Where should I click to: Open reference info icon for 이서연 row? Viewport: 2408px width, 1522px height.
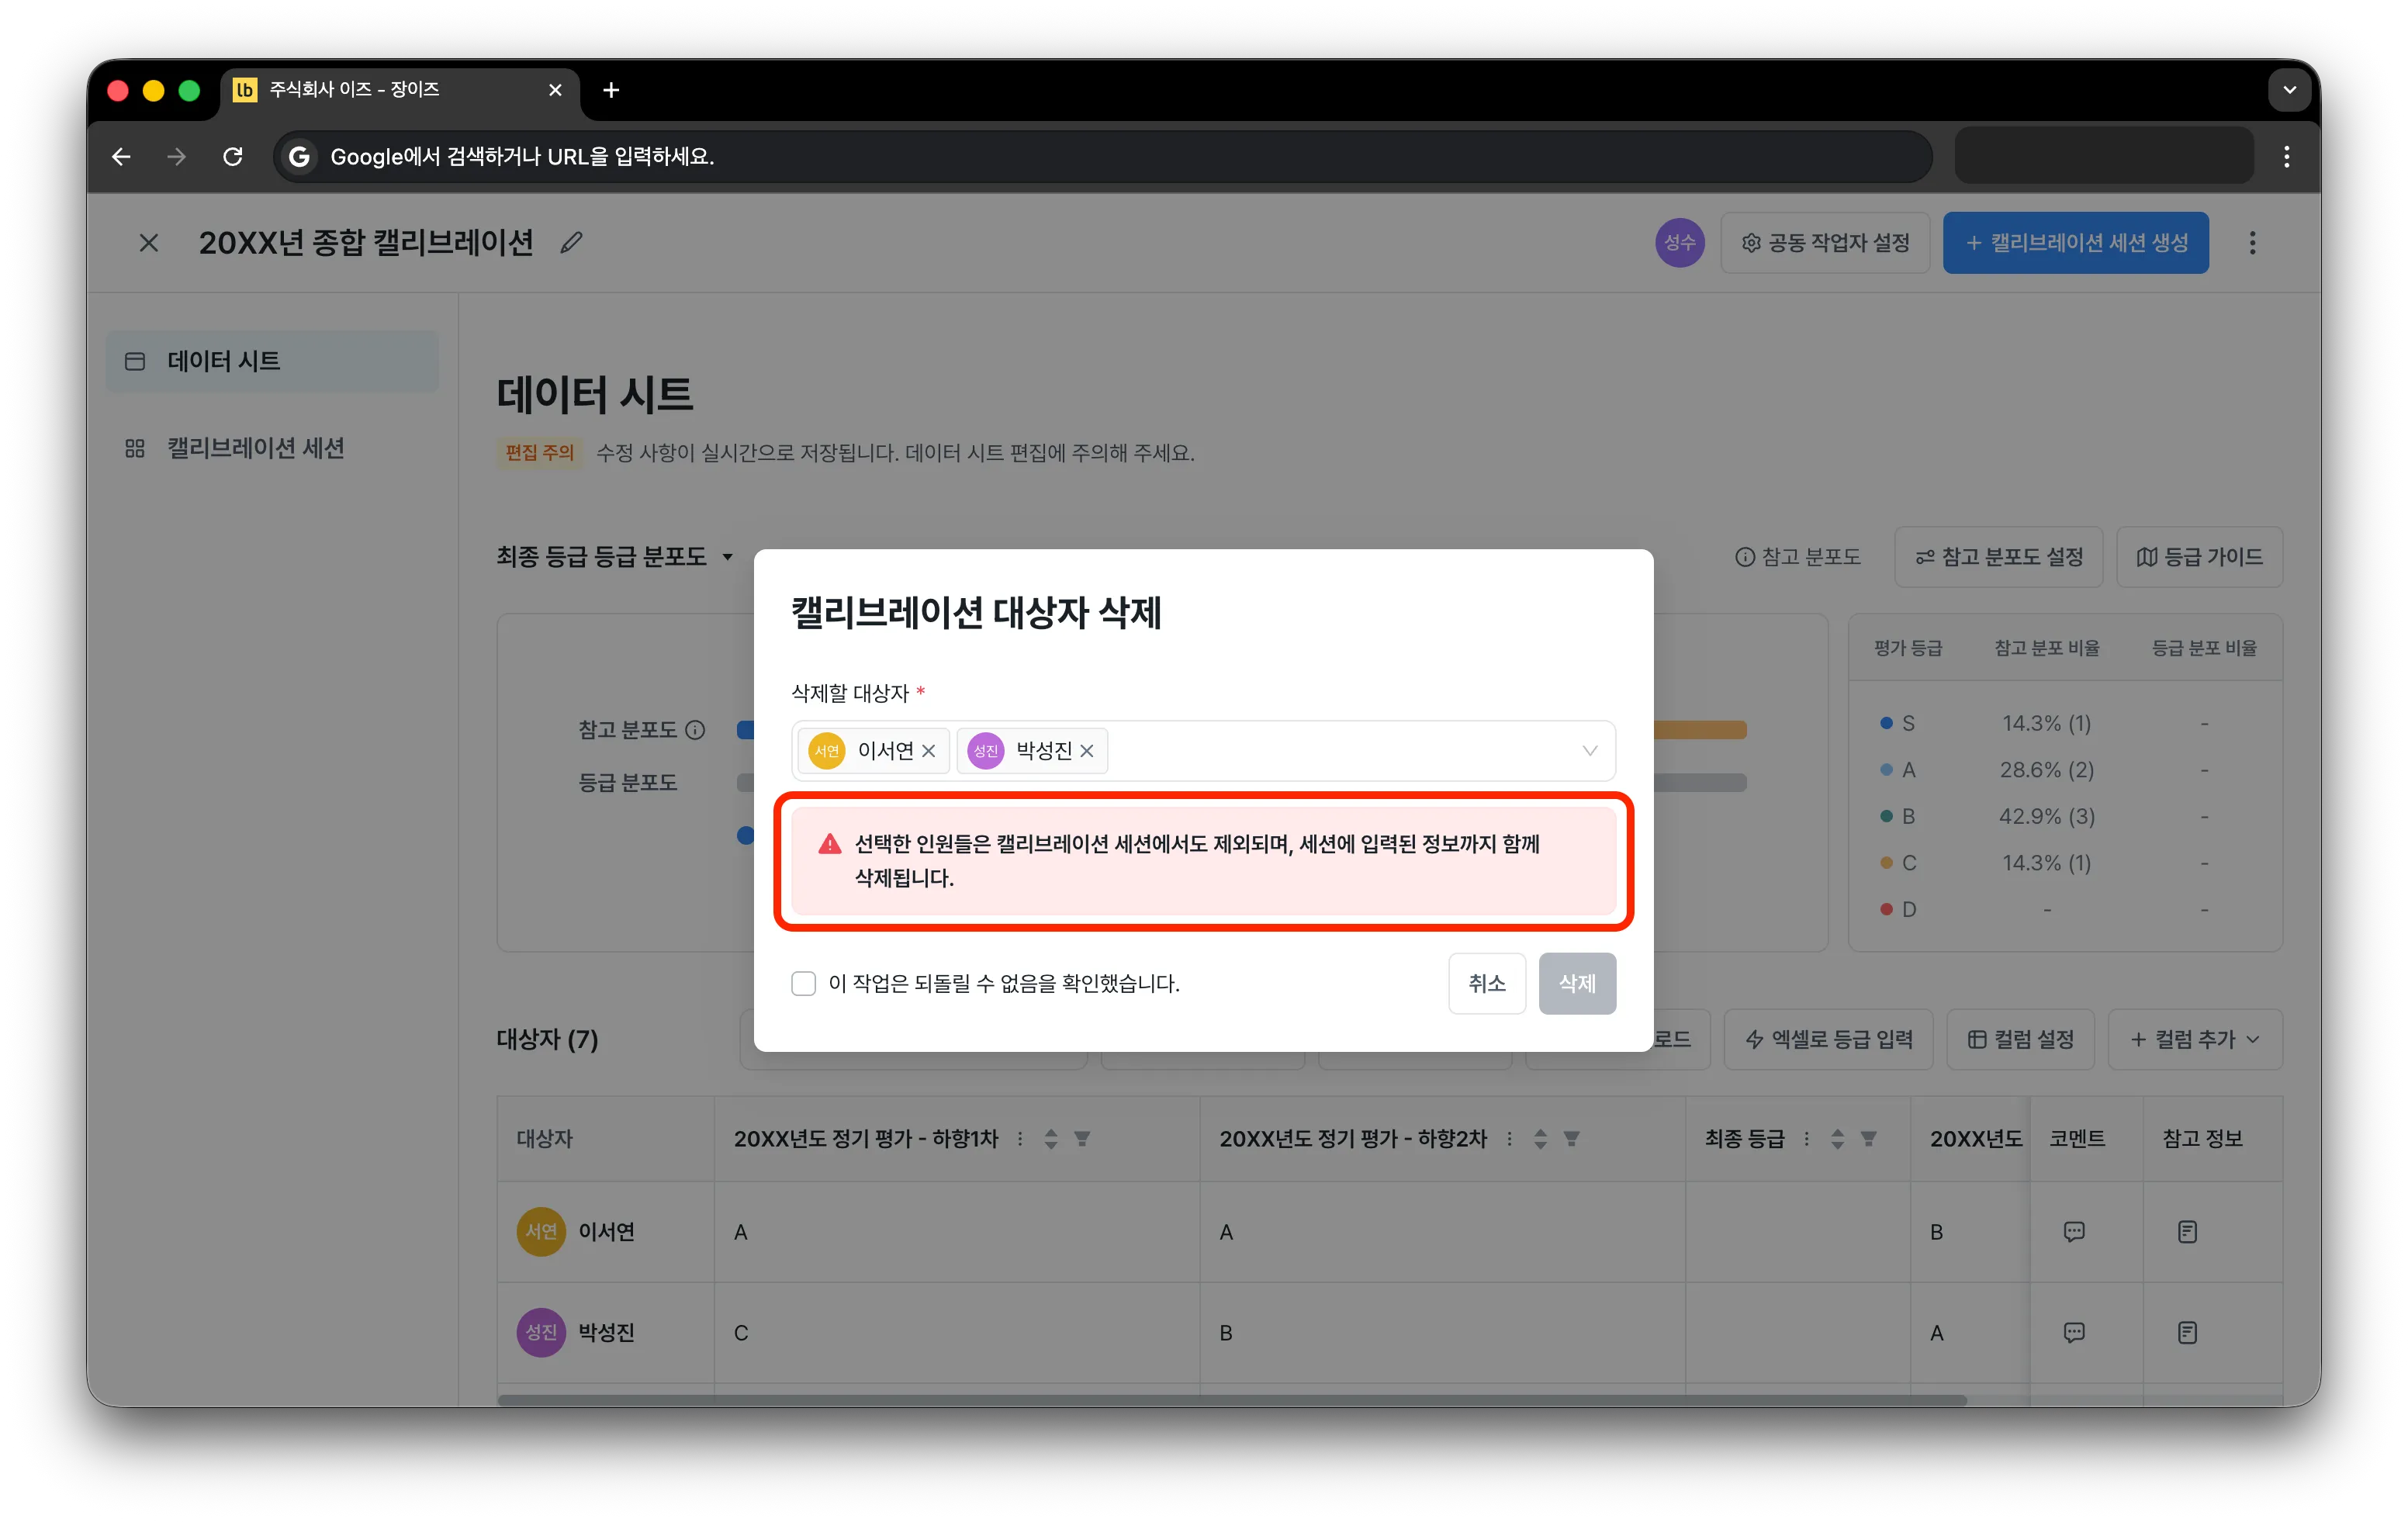click(x=2187, y=1232)
